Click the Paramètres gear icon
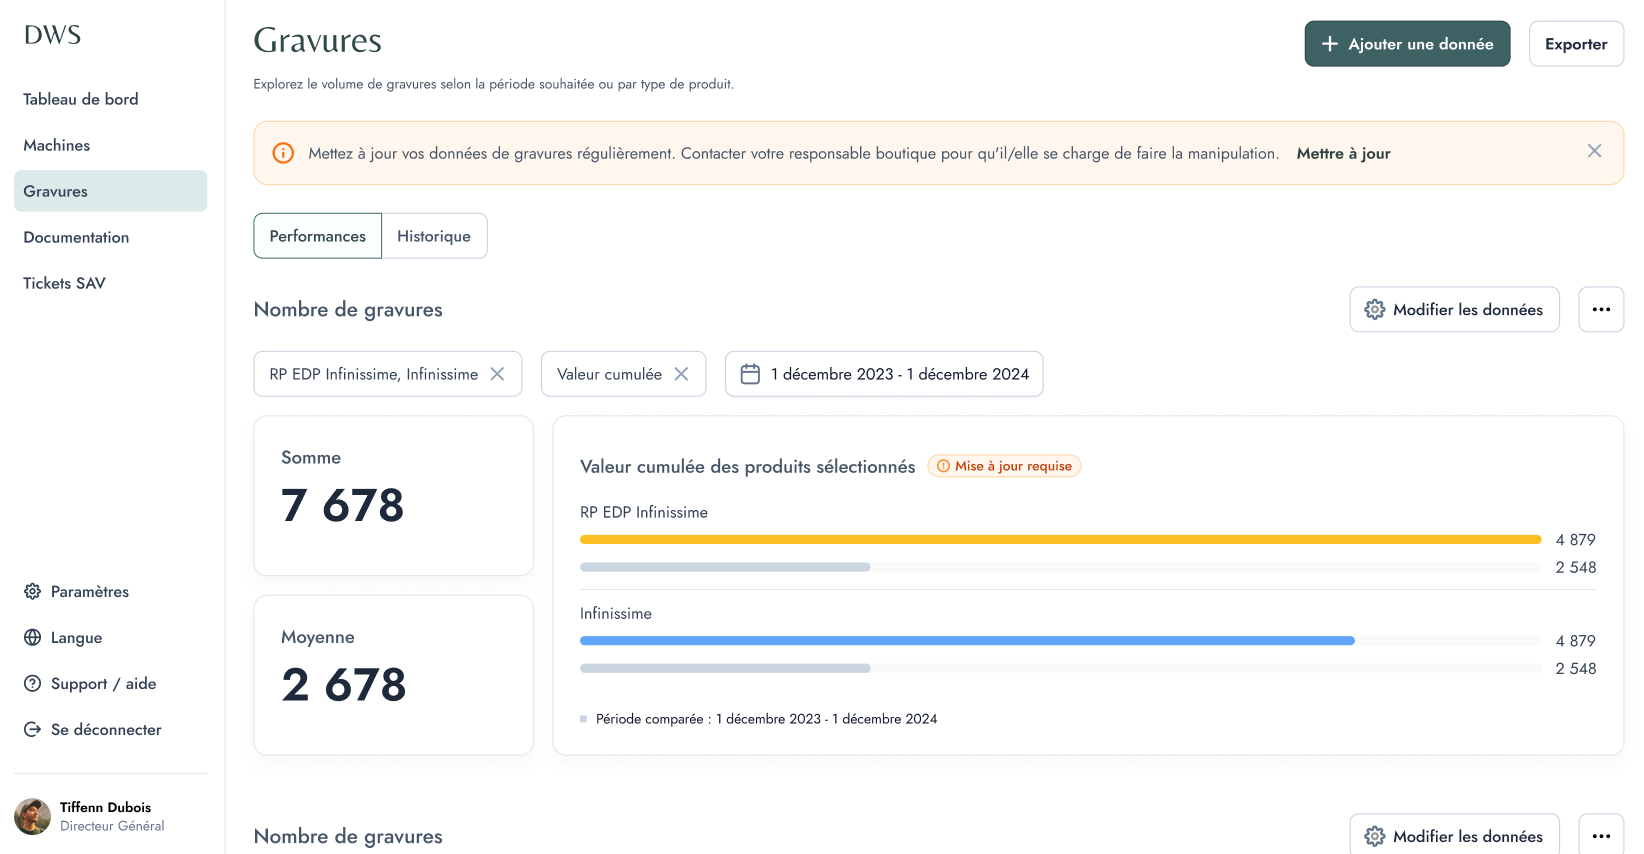The width and height of the screenshot is (1644, 854). coord(33,591)
